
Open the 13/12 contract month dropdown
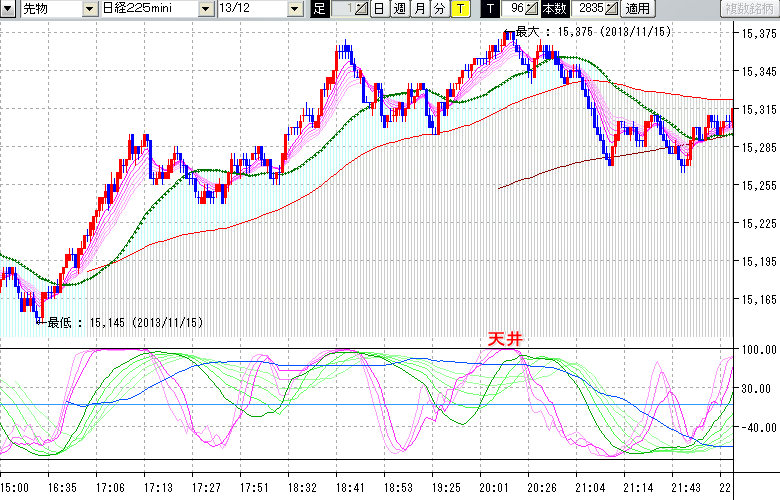[294, 9]
